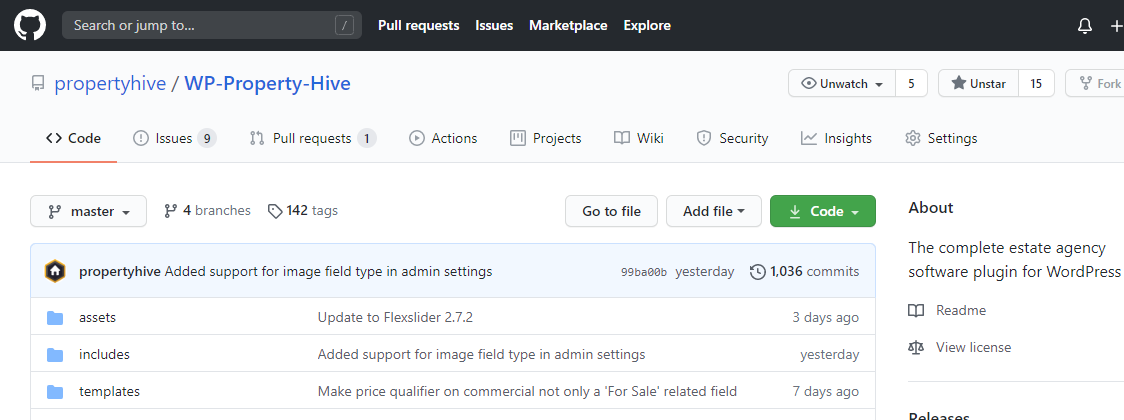The width and height of the screenshot is (1124, 420).
Task: Open the Add file dropdown
Action: tap(713, 211)
